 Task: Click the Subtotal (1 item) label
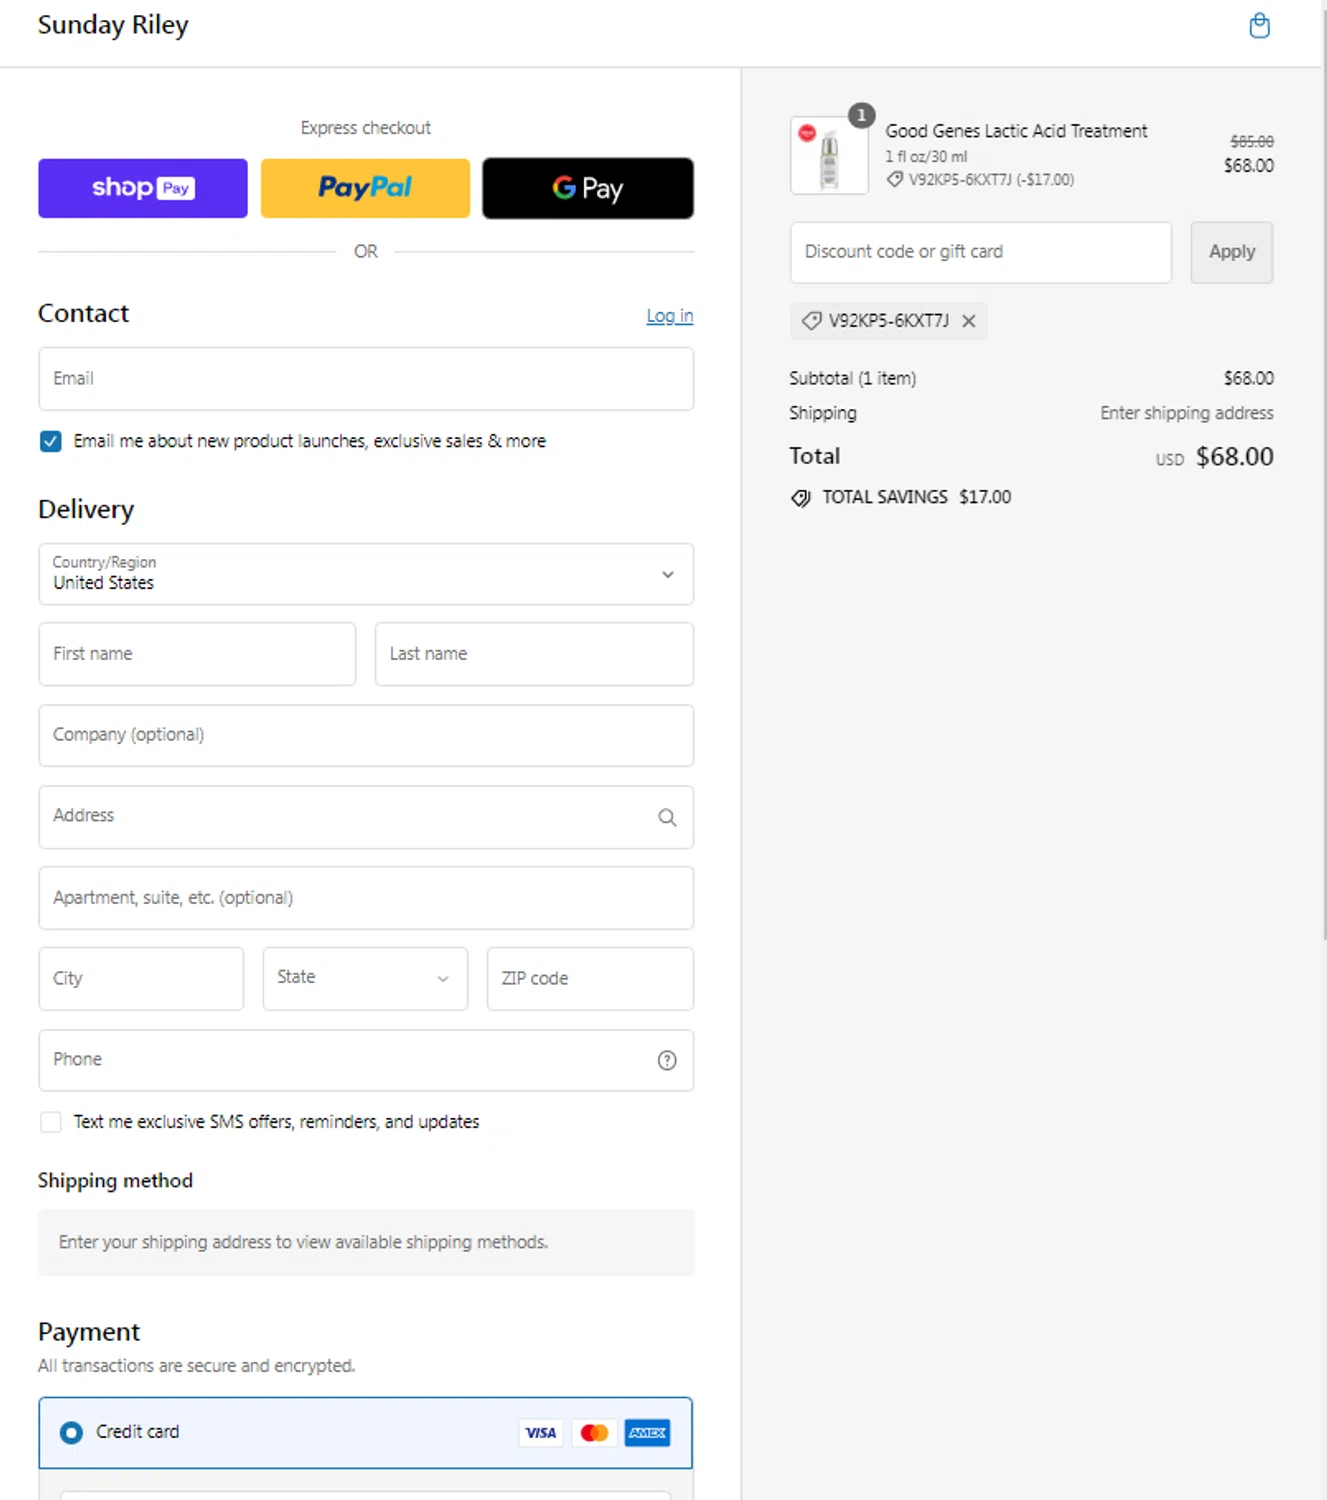852,378
